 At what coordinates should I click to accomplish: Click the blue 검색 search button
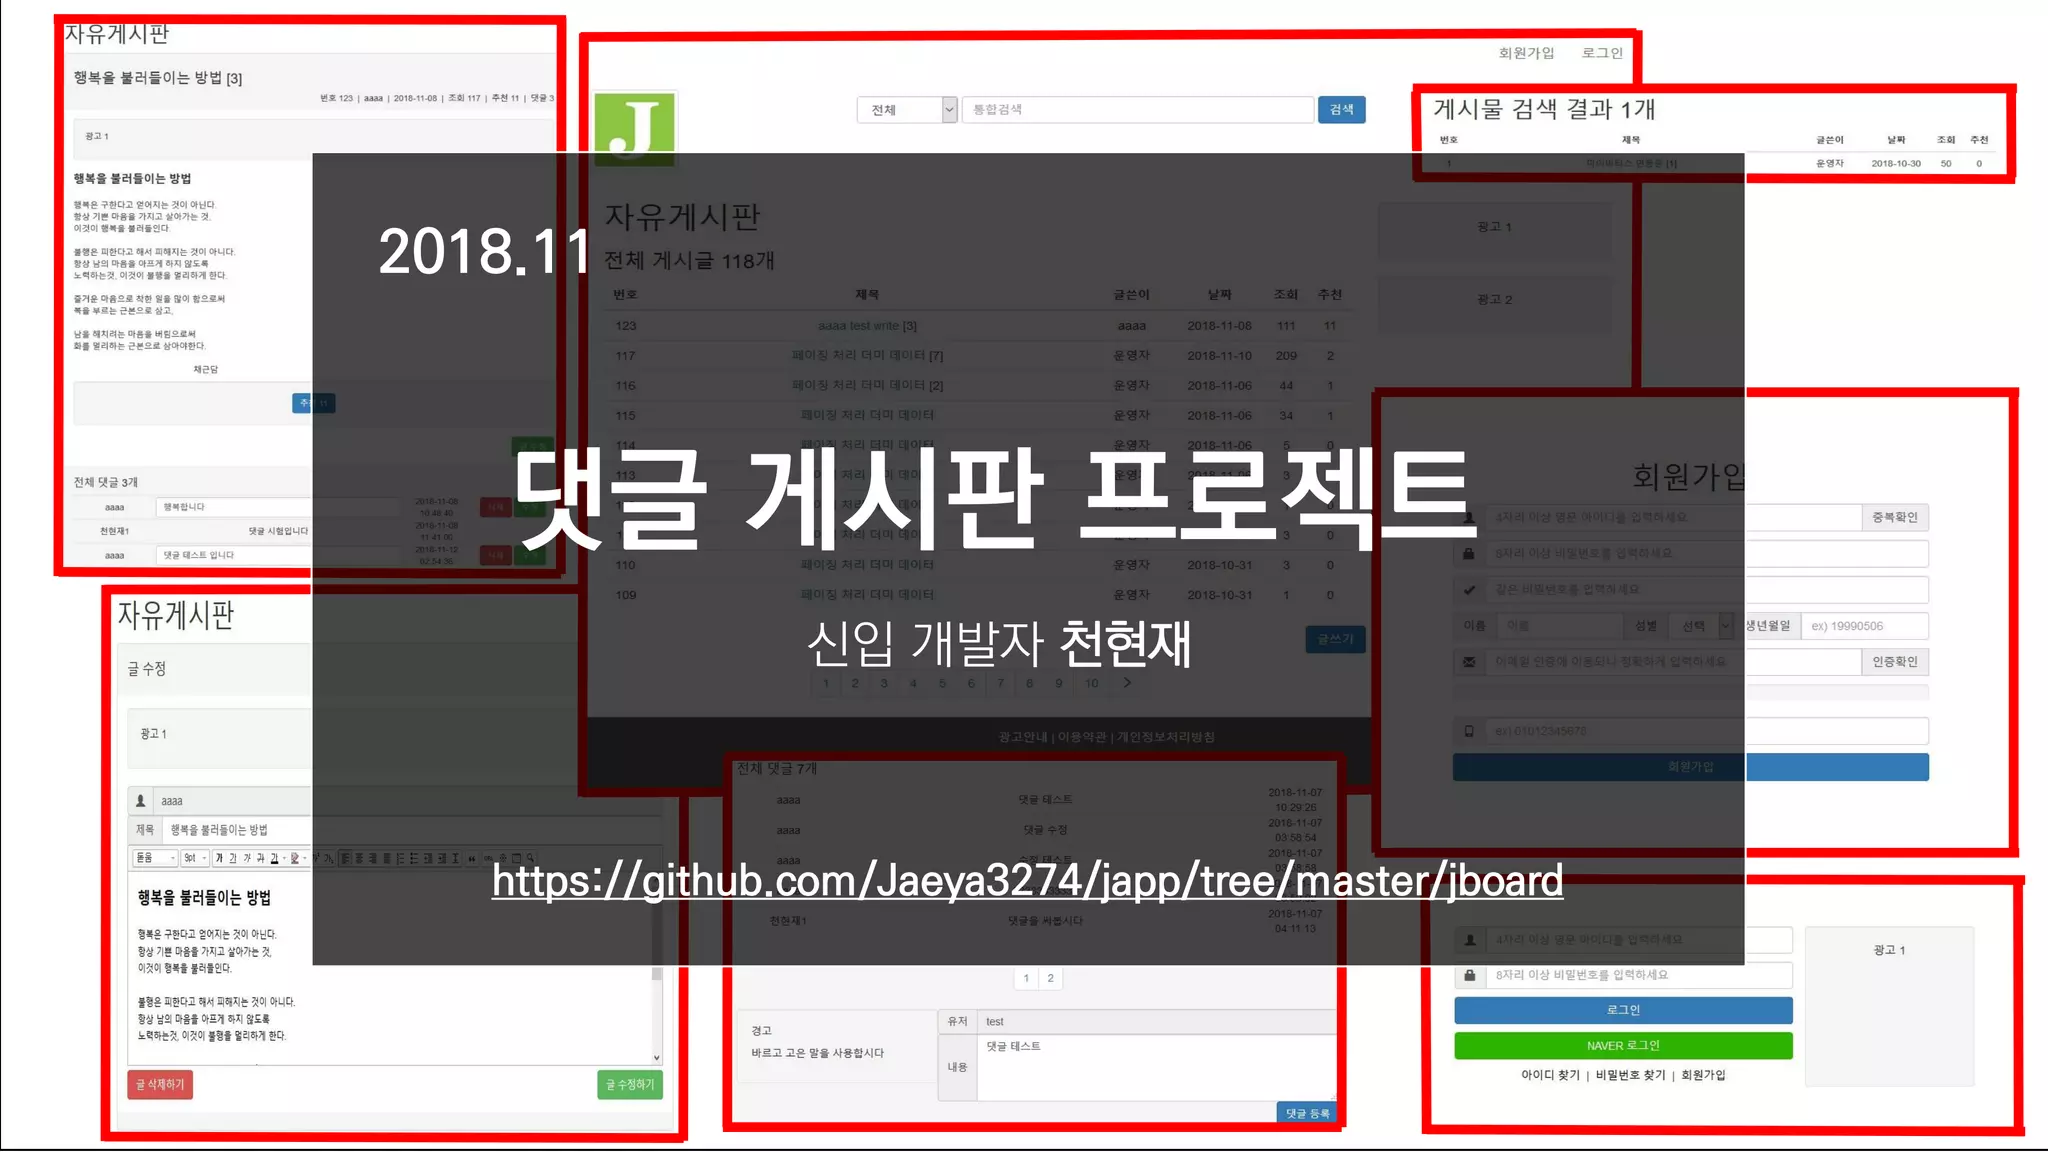click(1342, 110)
